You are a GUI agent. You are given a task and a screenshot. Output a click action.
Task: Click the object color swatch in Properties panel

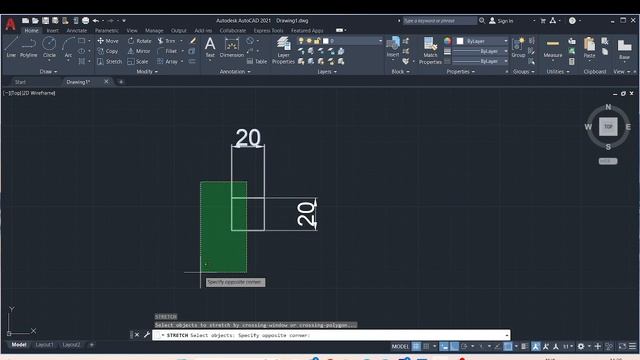460,41
